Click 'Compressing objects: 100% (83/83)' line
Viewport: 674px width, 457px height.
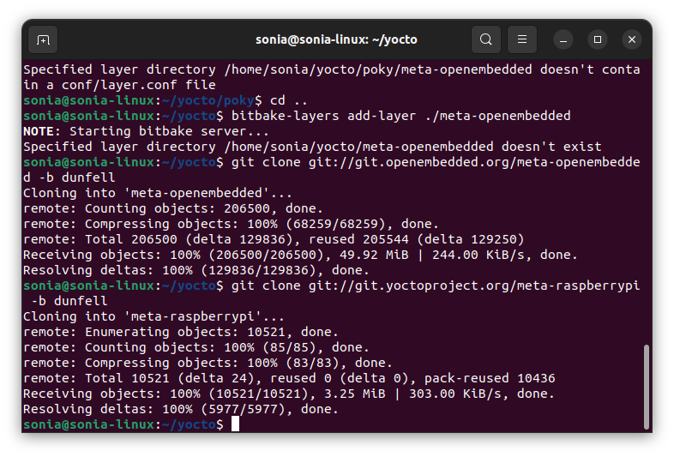click(x=208, y=363)
